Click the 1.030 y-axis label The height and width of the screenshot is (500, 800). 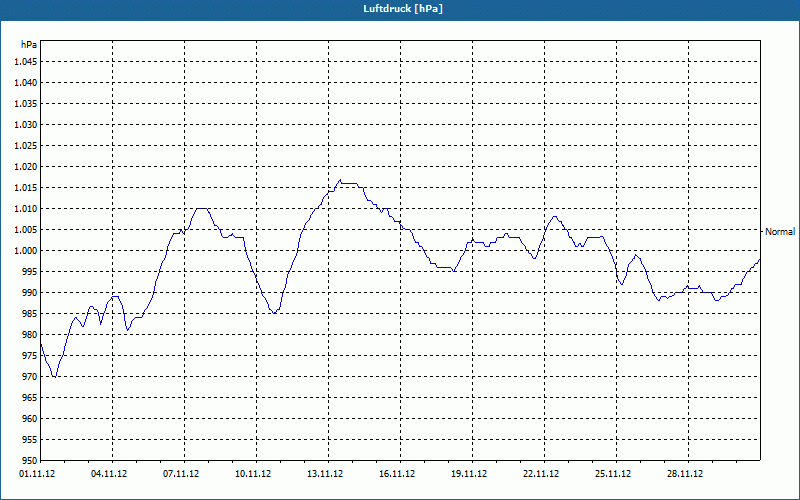tap(26, 124)
